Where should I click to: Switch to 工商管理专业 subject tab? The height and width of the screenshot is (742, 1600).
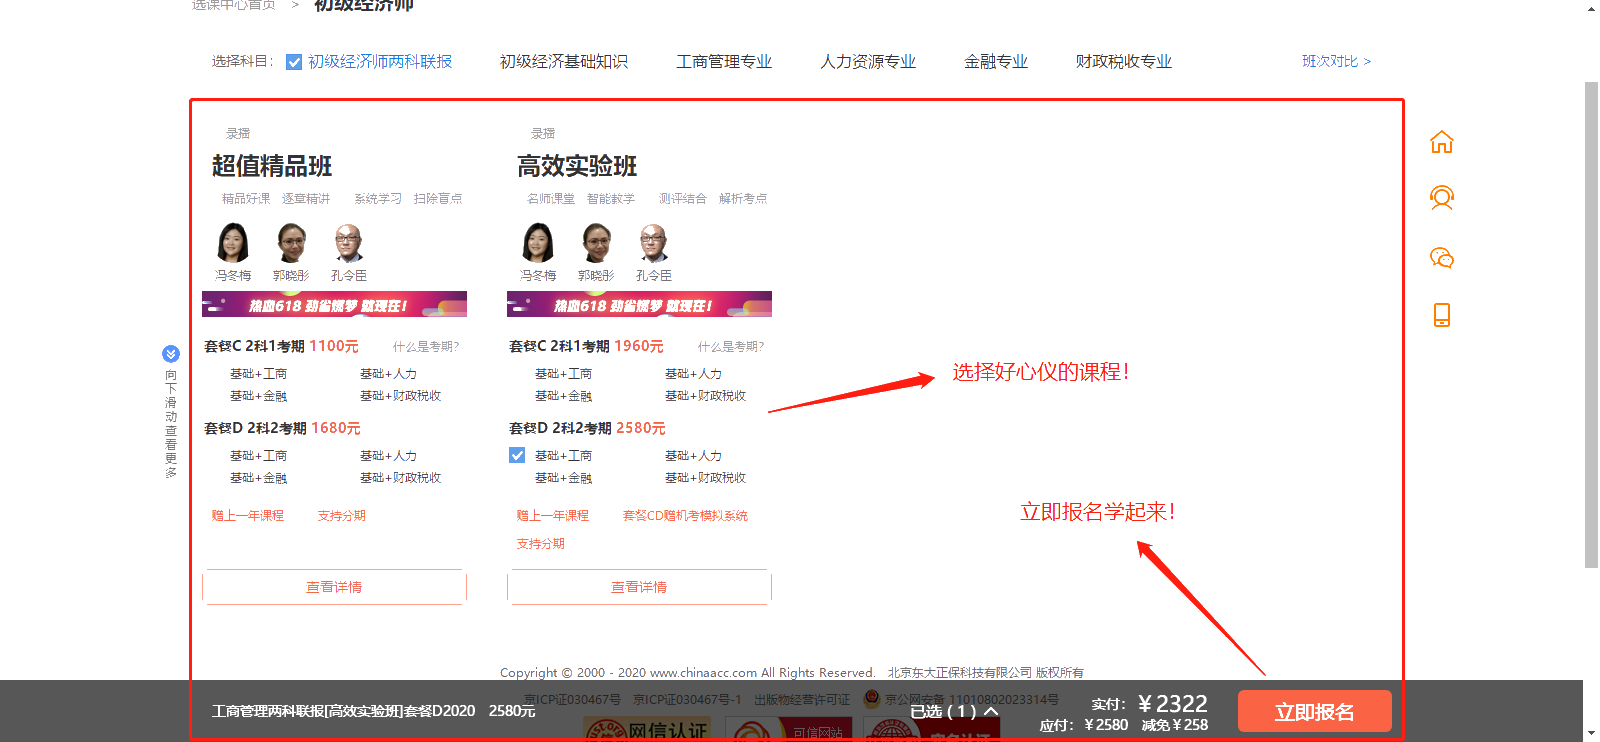click(x=724, y=62)
